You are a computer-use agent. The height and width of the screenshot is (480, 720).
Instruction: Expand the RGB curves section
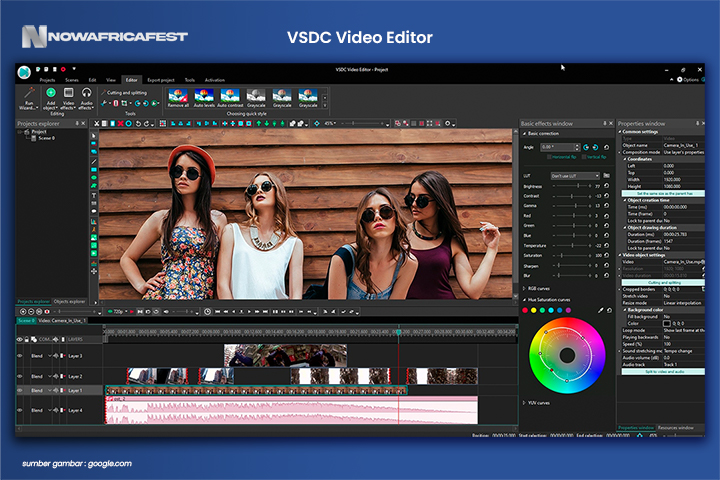(524, 289)
